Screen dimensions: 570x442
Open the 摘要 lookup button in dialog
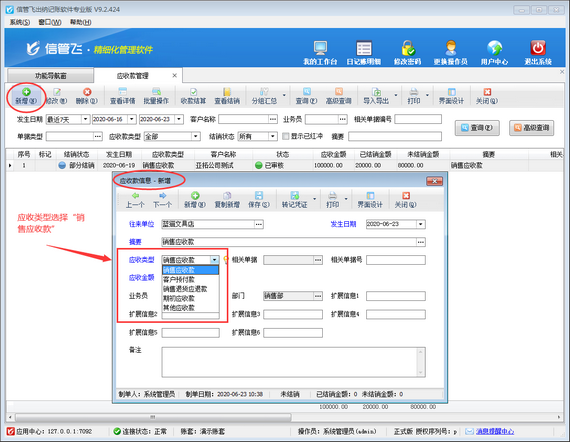pyautogui.click(x=421, y=242)
